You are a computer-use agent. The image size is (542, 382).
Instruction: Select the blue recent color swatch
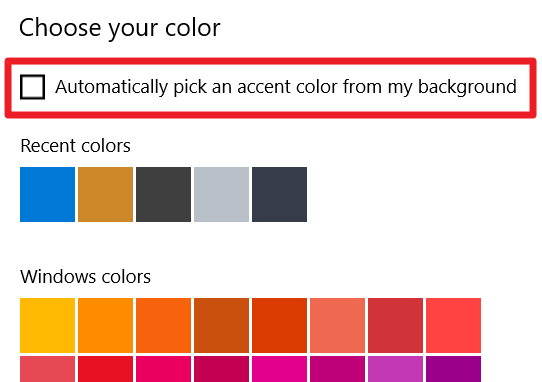47,194
